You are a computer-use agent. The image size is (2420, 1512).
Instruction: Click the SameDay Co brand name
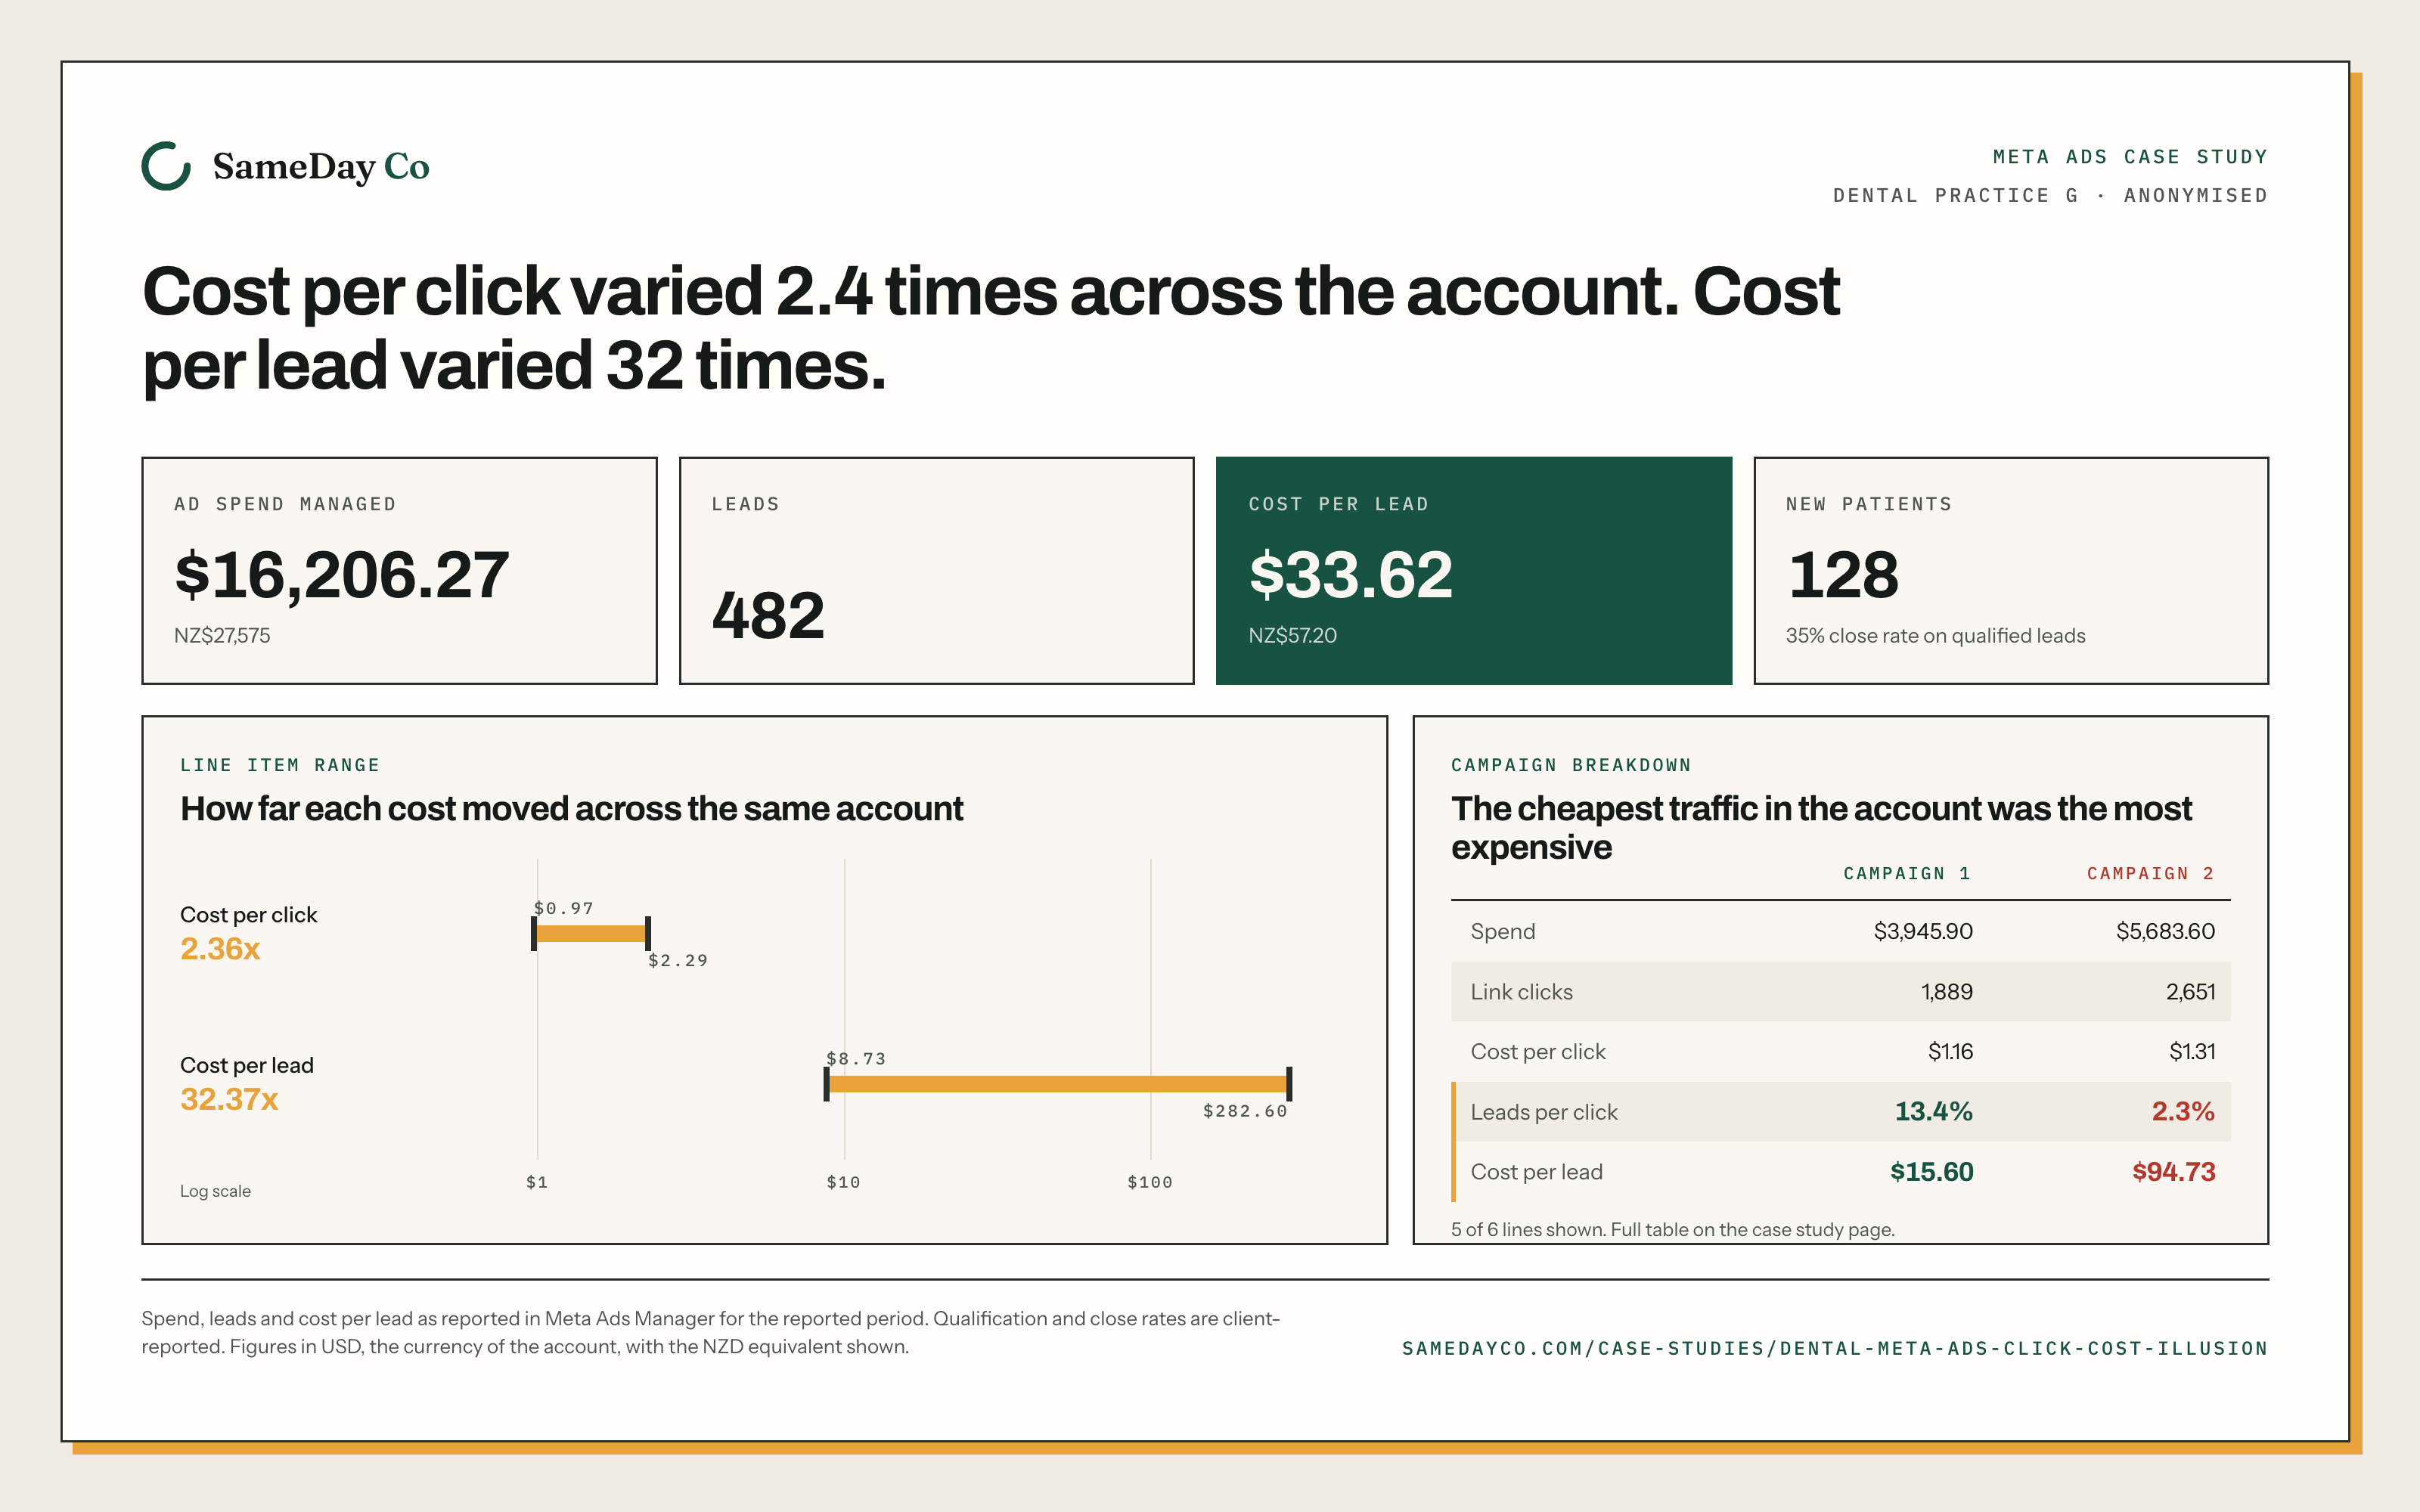pos(321,166)
